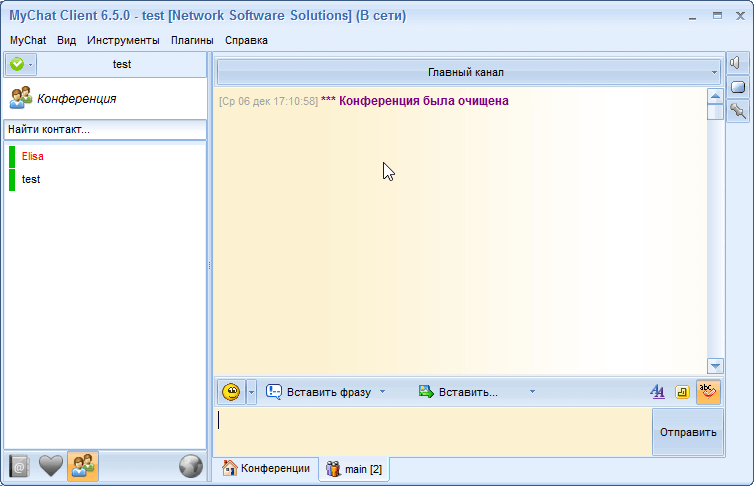Click the pin icon on right sidebar
This screenshot has height=486, width=754.
pos(738,110)
